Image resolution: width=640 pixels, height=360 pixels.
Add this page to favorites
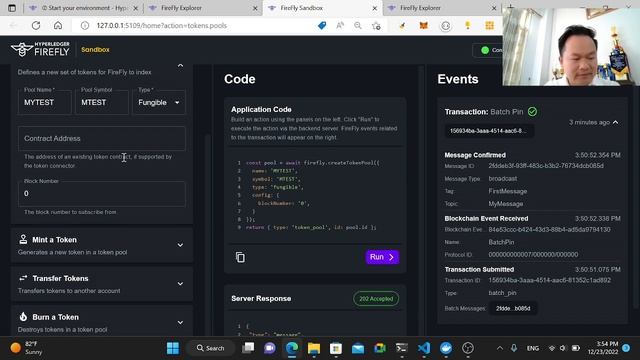click(376, 26)
